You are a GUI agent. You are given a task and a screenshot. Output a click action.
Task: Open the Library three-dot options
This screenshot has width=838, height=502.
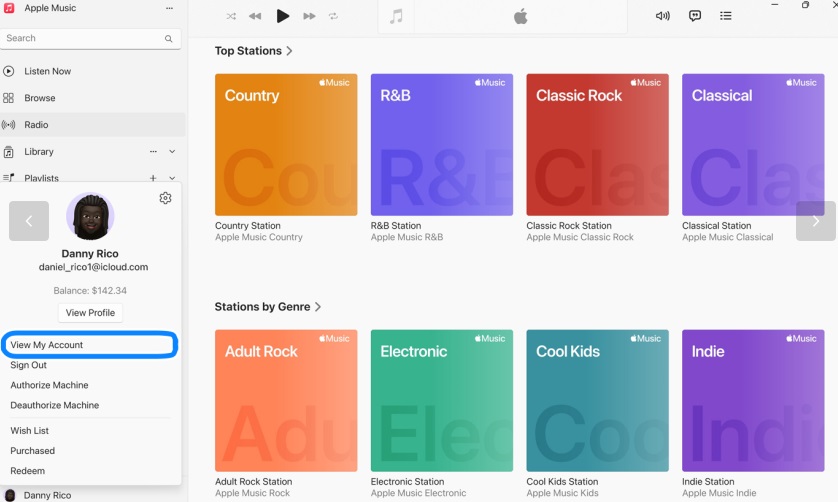[x=153, y=151]
